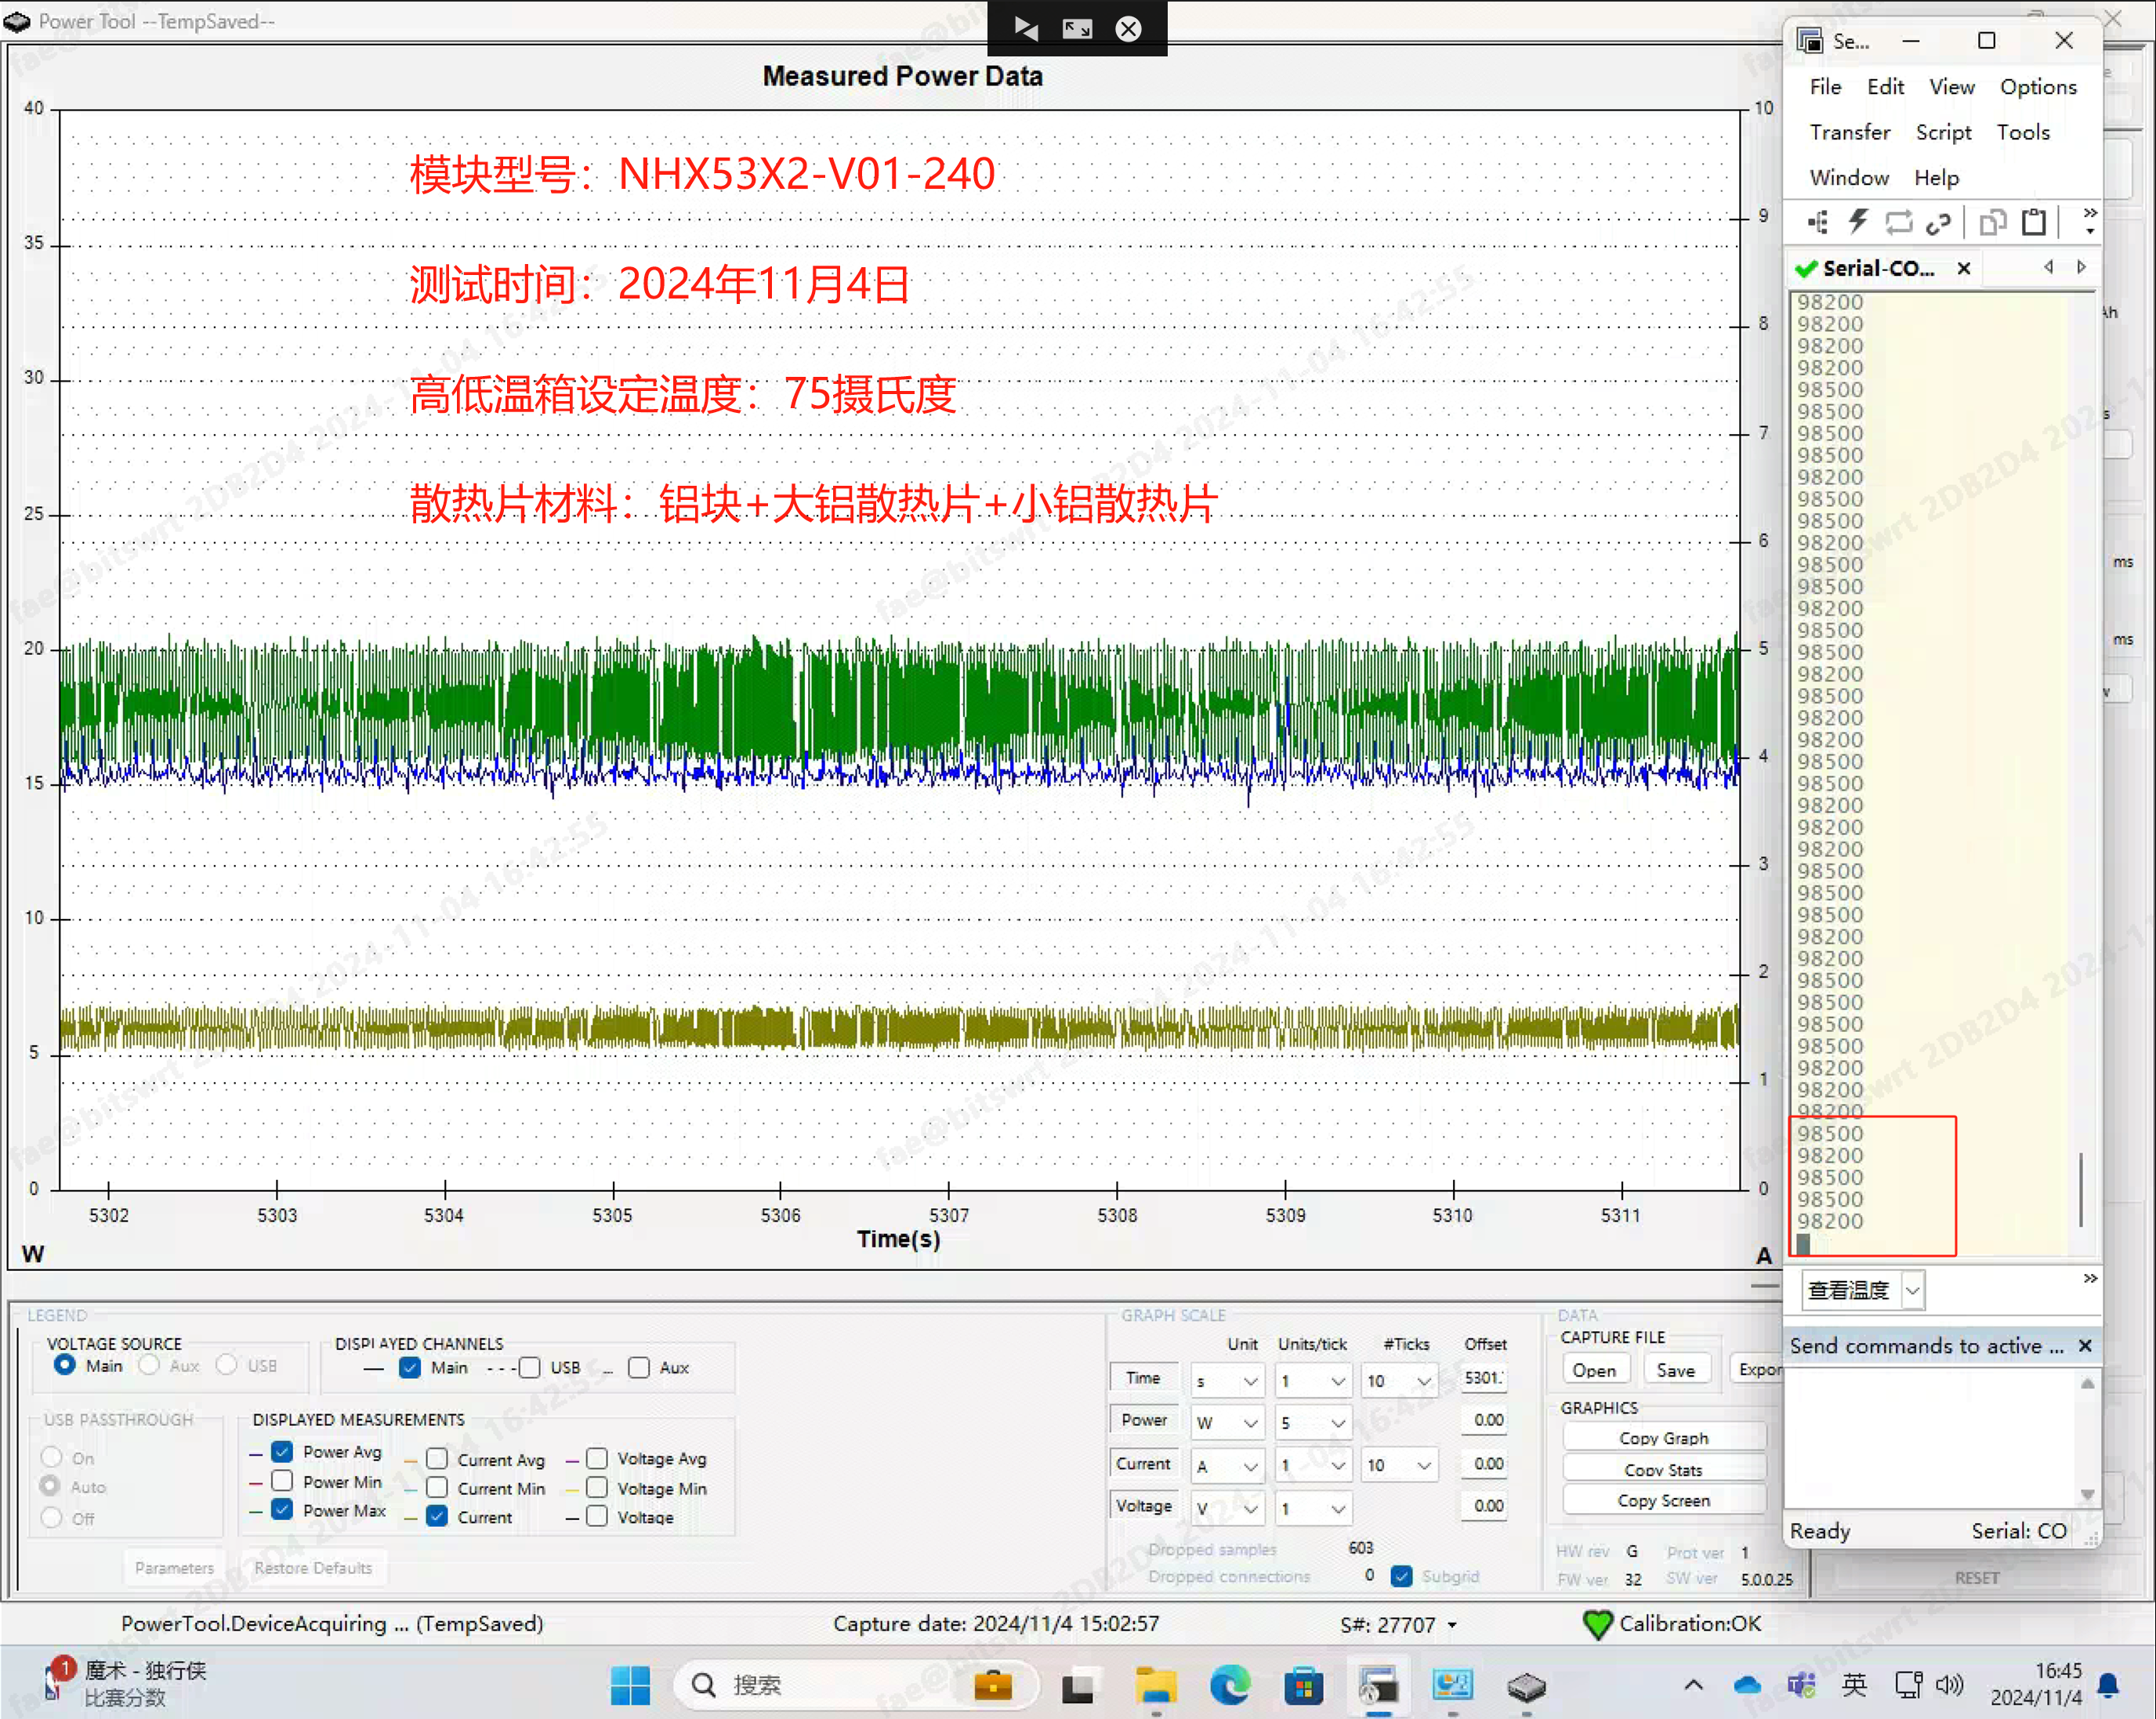
Task: Open the Transfer menu
Action: click(x=1849, y=132)
